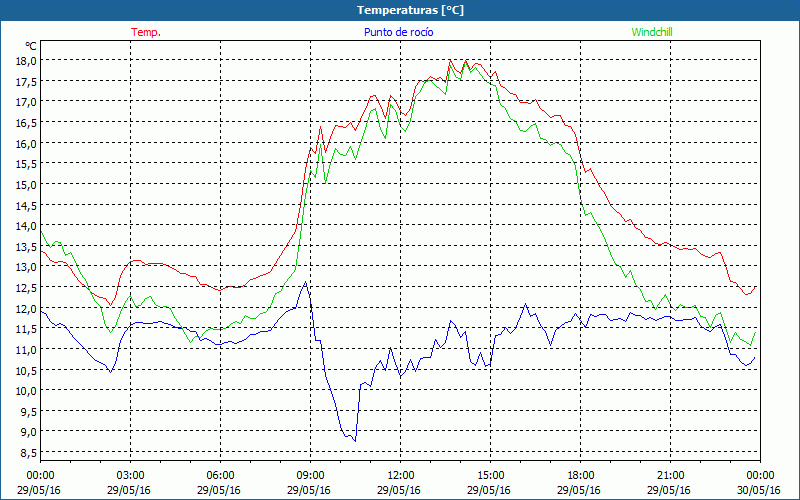The height and width of the screenshot is (500, 800).
Task: Click the '13,0' y-axis value
Action: pyautogui.click(x=26, y=267)
